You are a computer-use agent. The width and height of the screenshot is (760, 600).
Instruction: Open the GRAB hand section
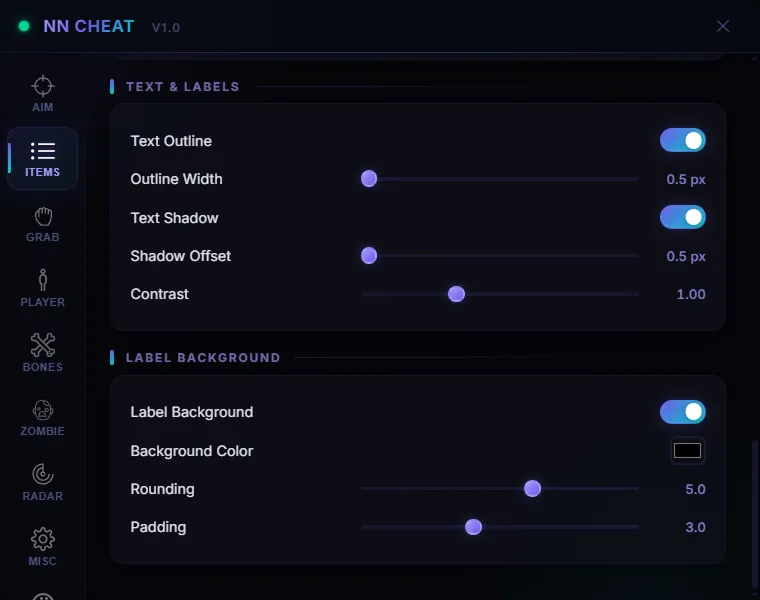point(43,223)
